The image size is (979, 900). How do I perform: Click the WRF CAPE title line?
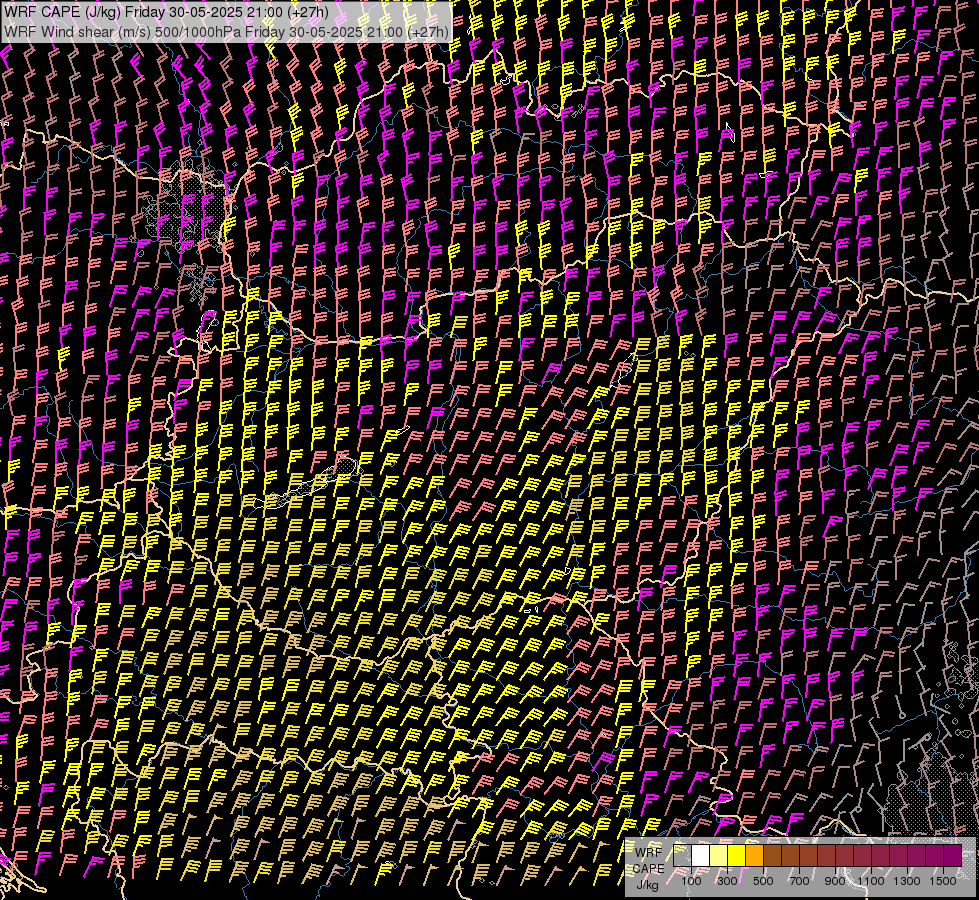tap(166, 12)
